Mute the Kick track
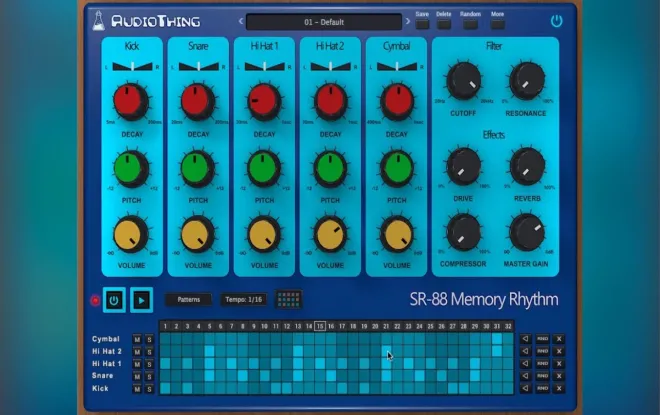The height and width of the screenshot is (415, 660). point(137,389)
